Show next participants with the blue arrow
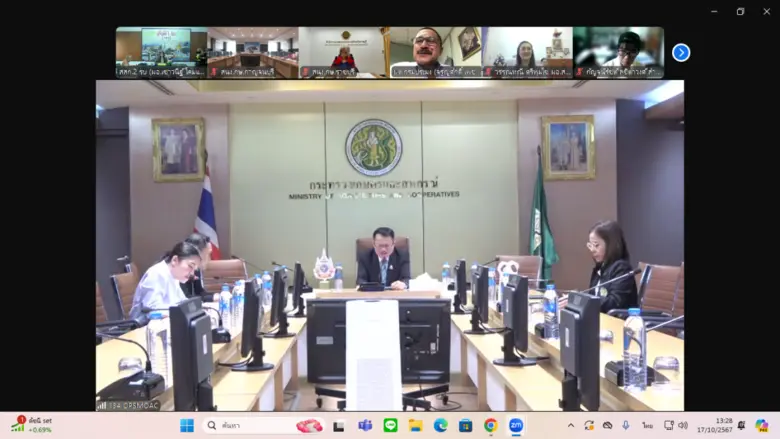This screenshot has width=780, height=439. pos(681,53)
